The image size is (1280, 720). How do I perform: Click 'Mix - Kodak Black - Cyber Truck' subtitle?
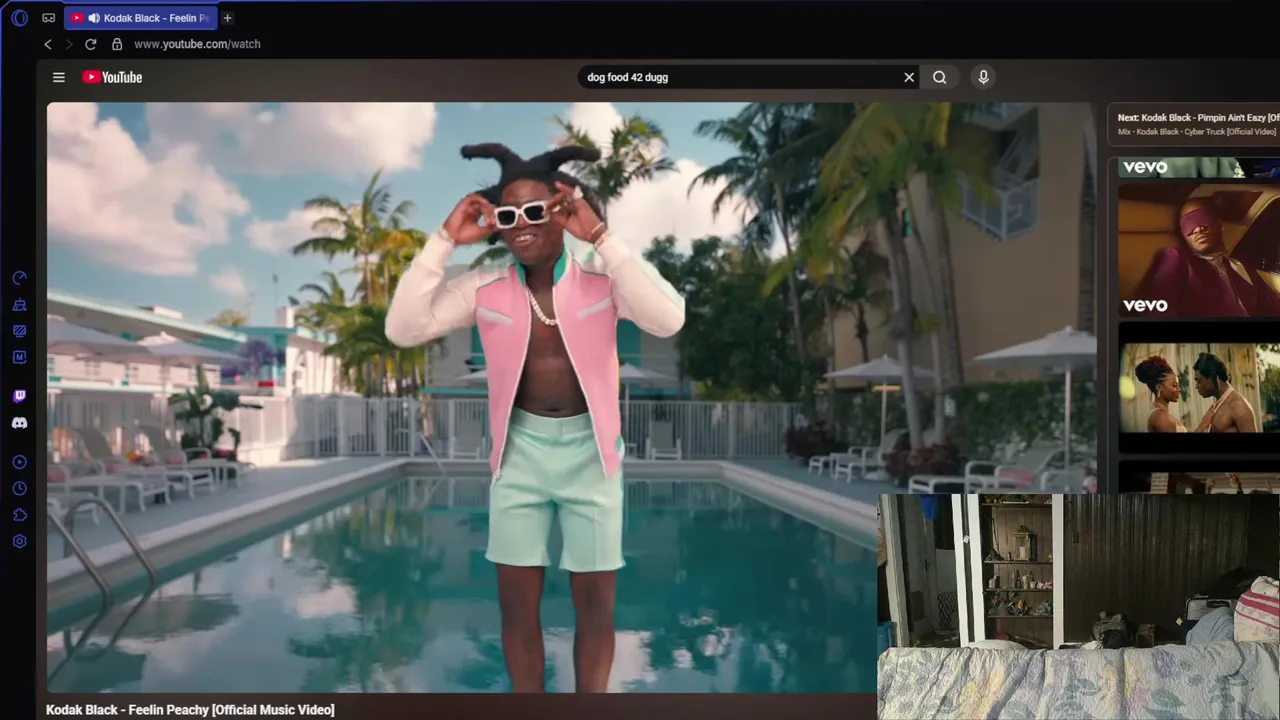pyautogui.click(x=1197, y=132)
